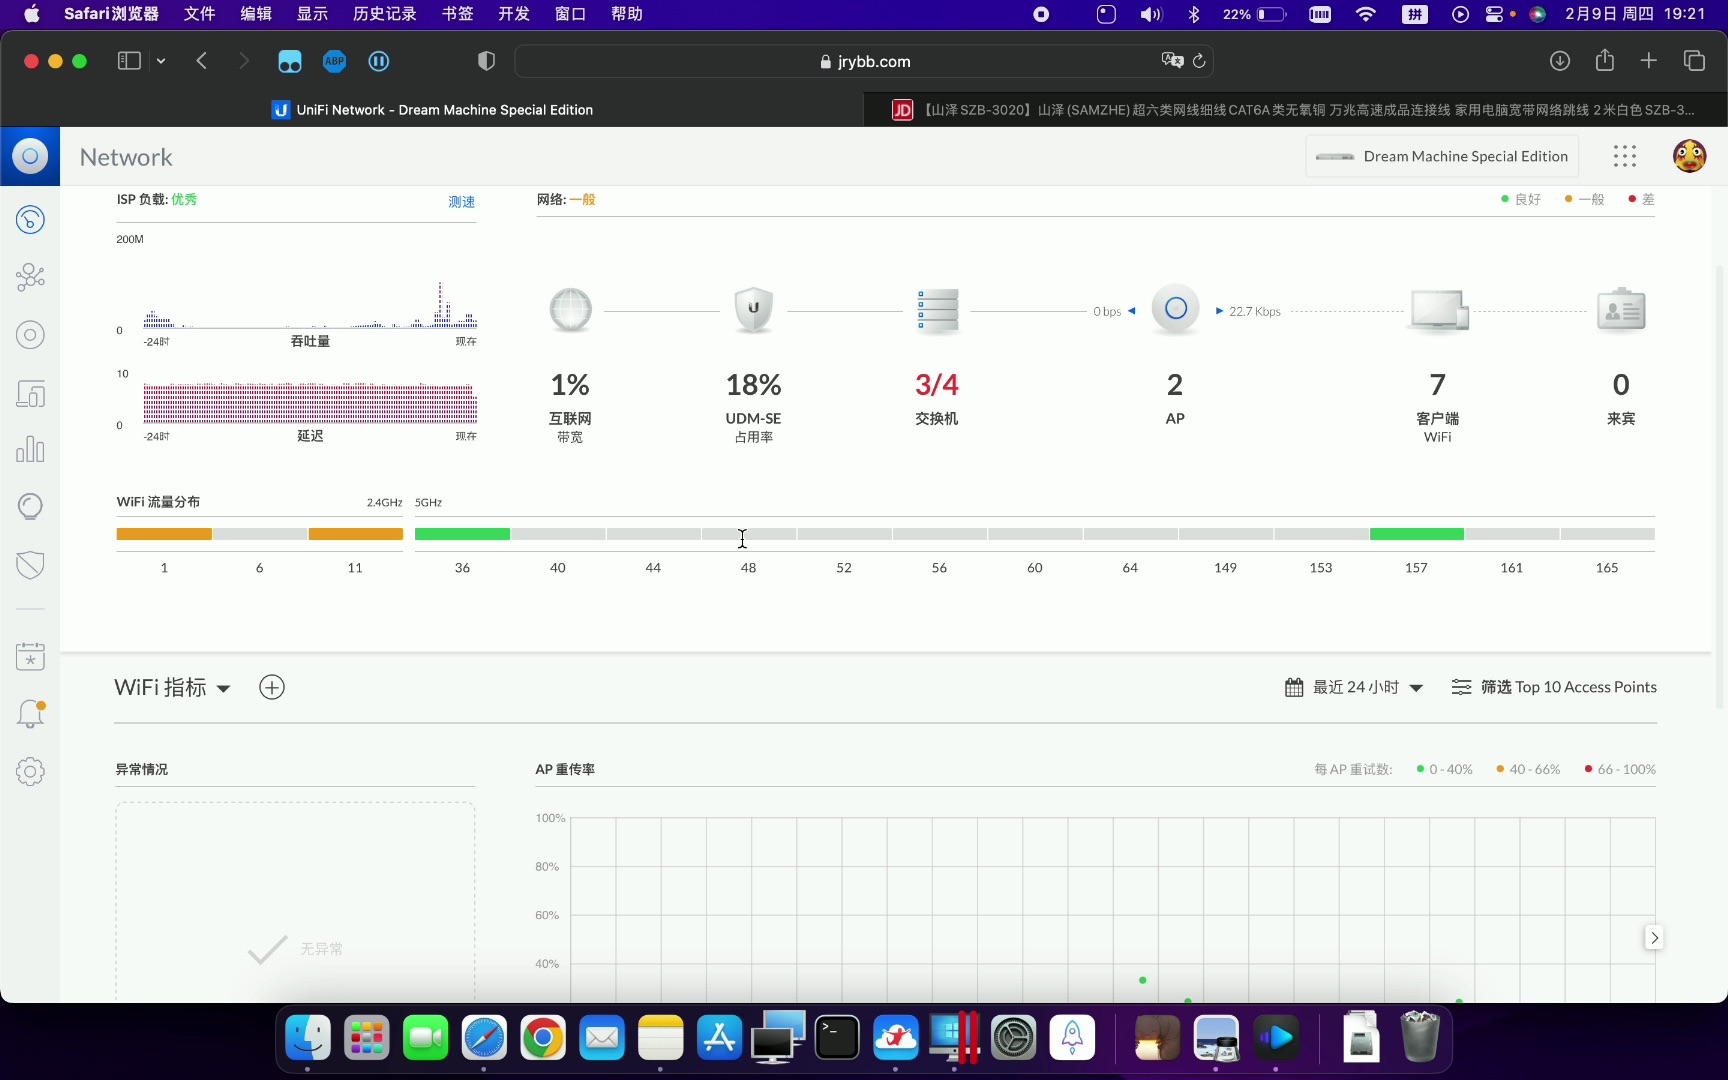The height and width of the screenshot is (1080, 1728).
Task: Open the 编辑 menu in the menu bar
Action: (x=256, y=14)
